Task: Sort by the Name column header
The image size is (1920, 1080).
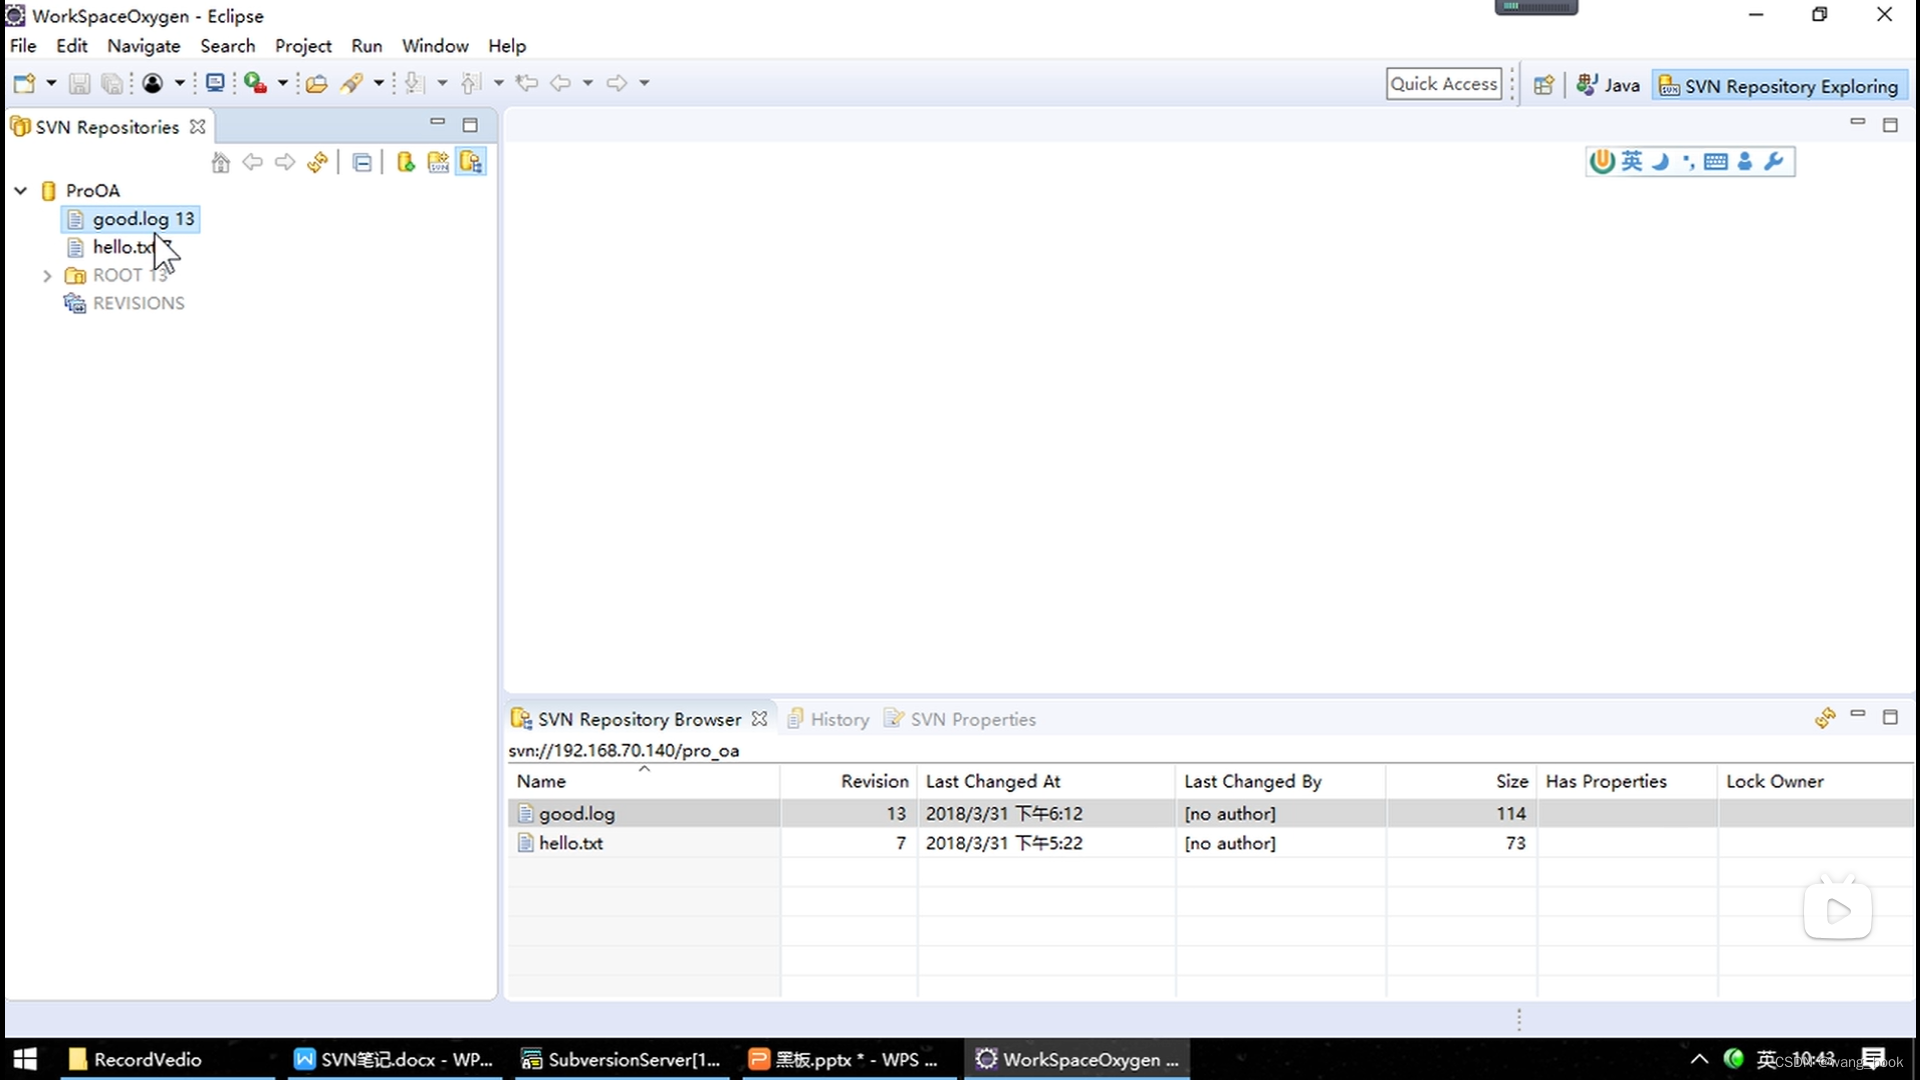Action: (x=643, y=781)
